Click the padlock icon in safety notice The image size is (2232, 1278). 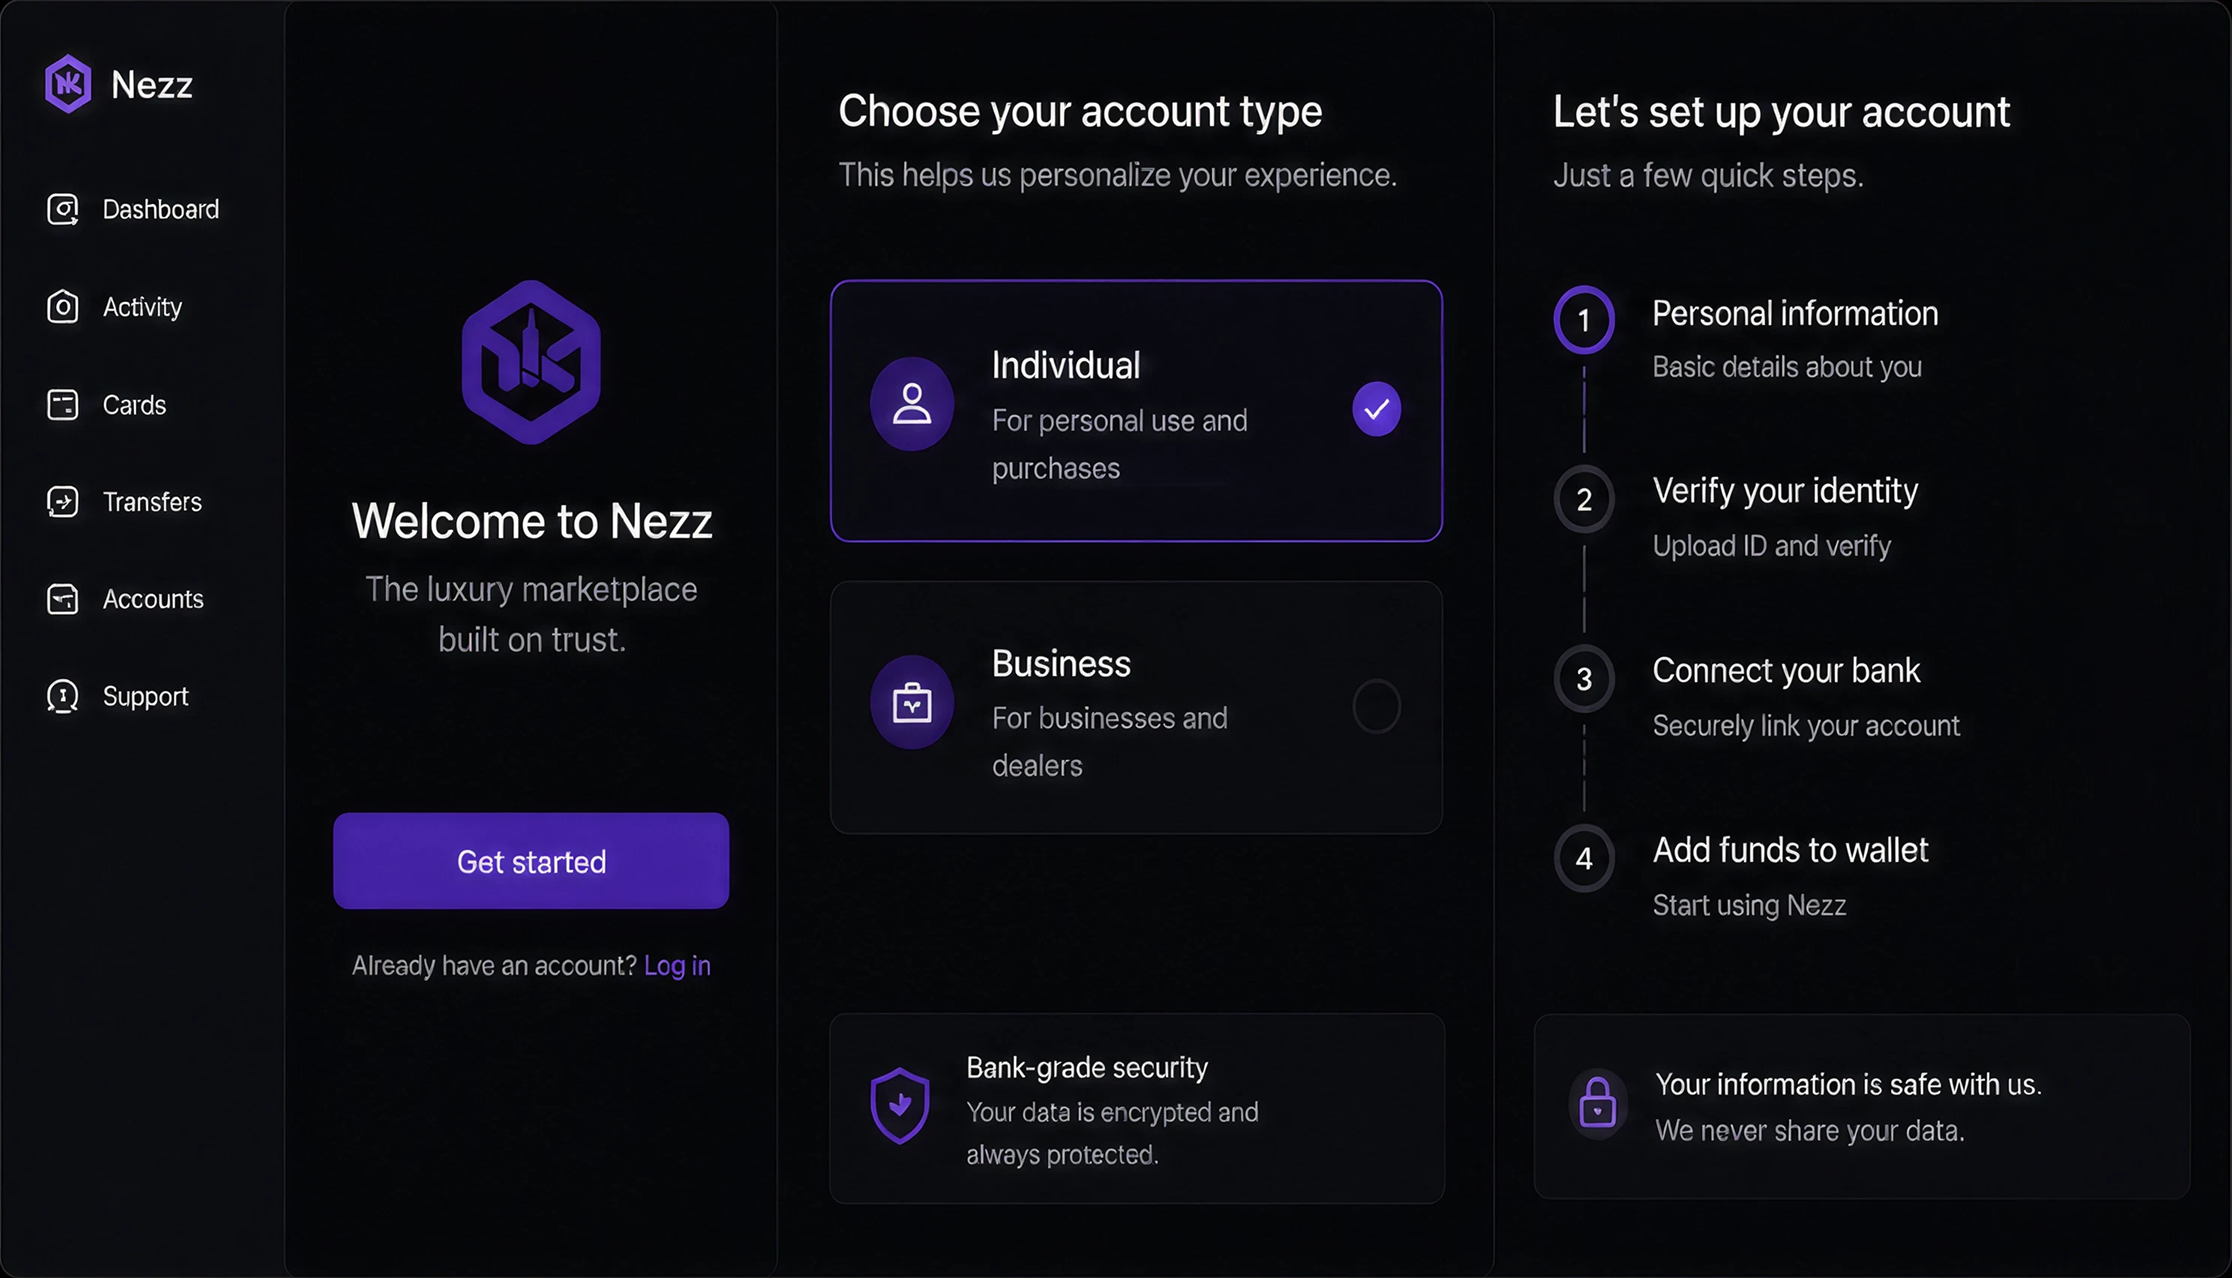[1597, 1102]
